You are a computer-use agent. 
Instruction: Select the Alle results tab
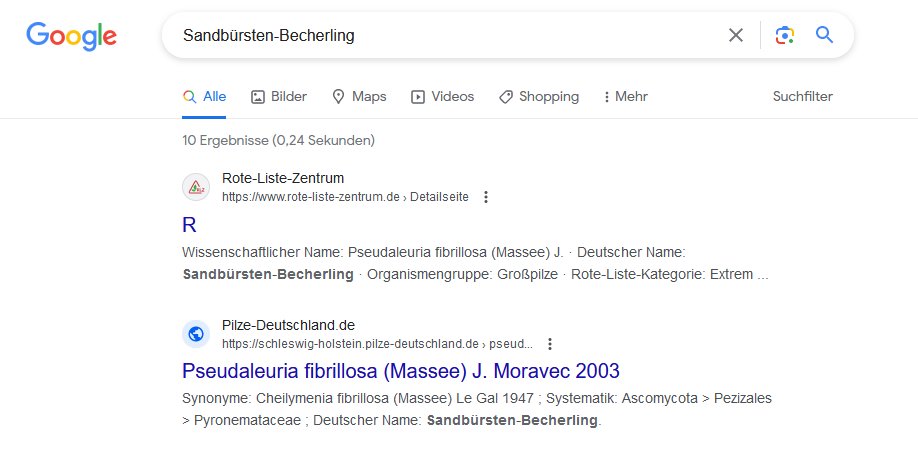point(204,97)
